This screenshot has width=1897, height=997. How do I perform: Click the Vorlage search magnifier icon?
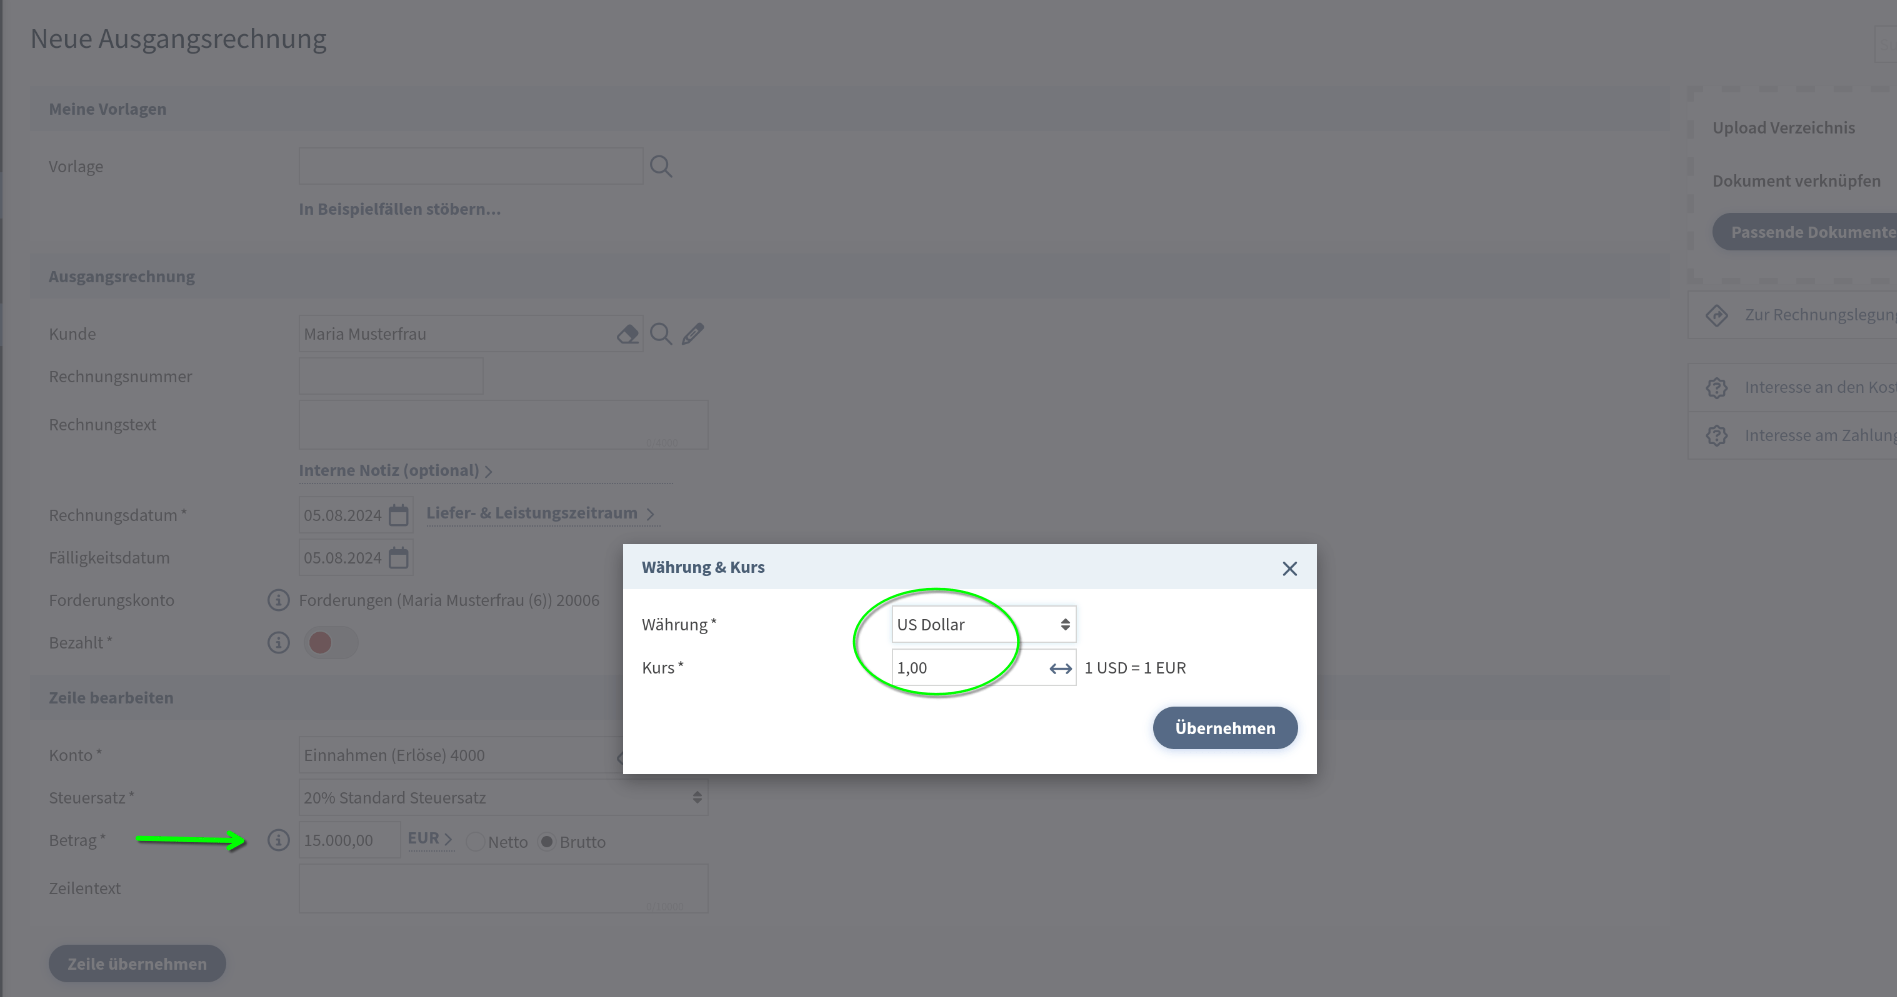click(x=661, y=167)
